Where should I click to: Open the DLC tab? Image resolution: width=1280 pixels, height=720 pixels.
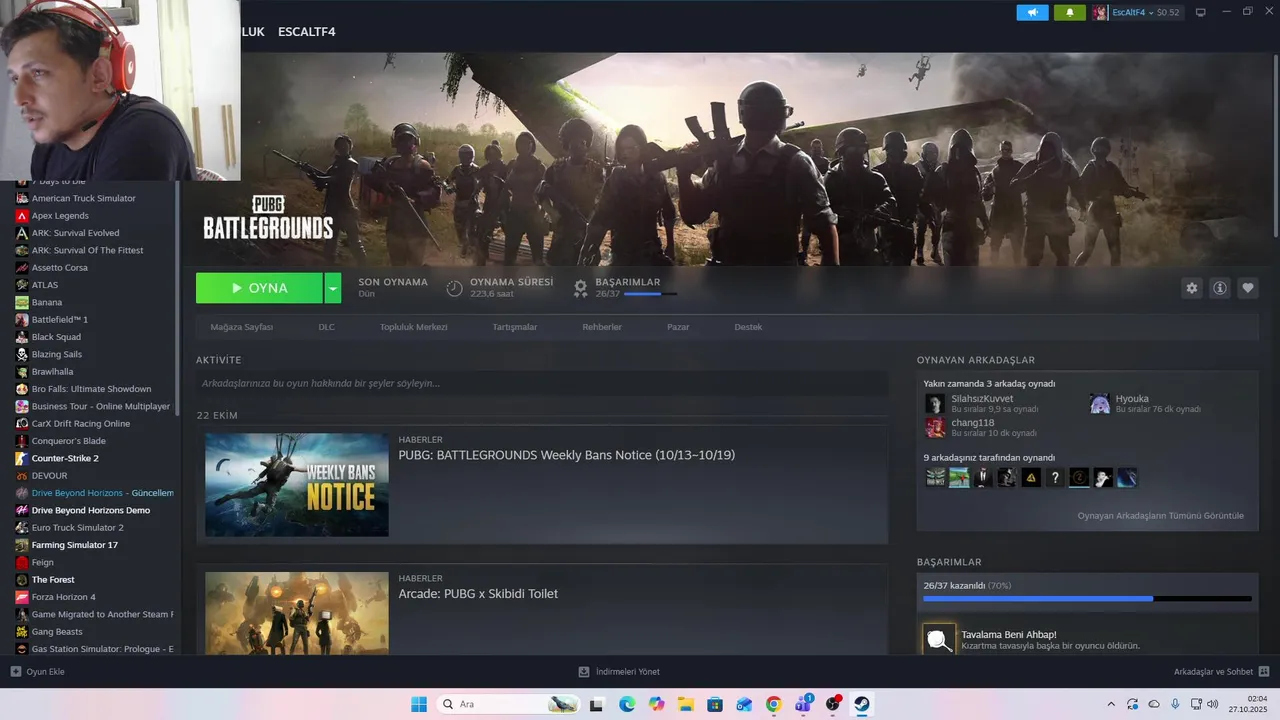tap(326, 327)
